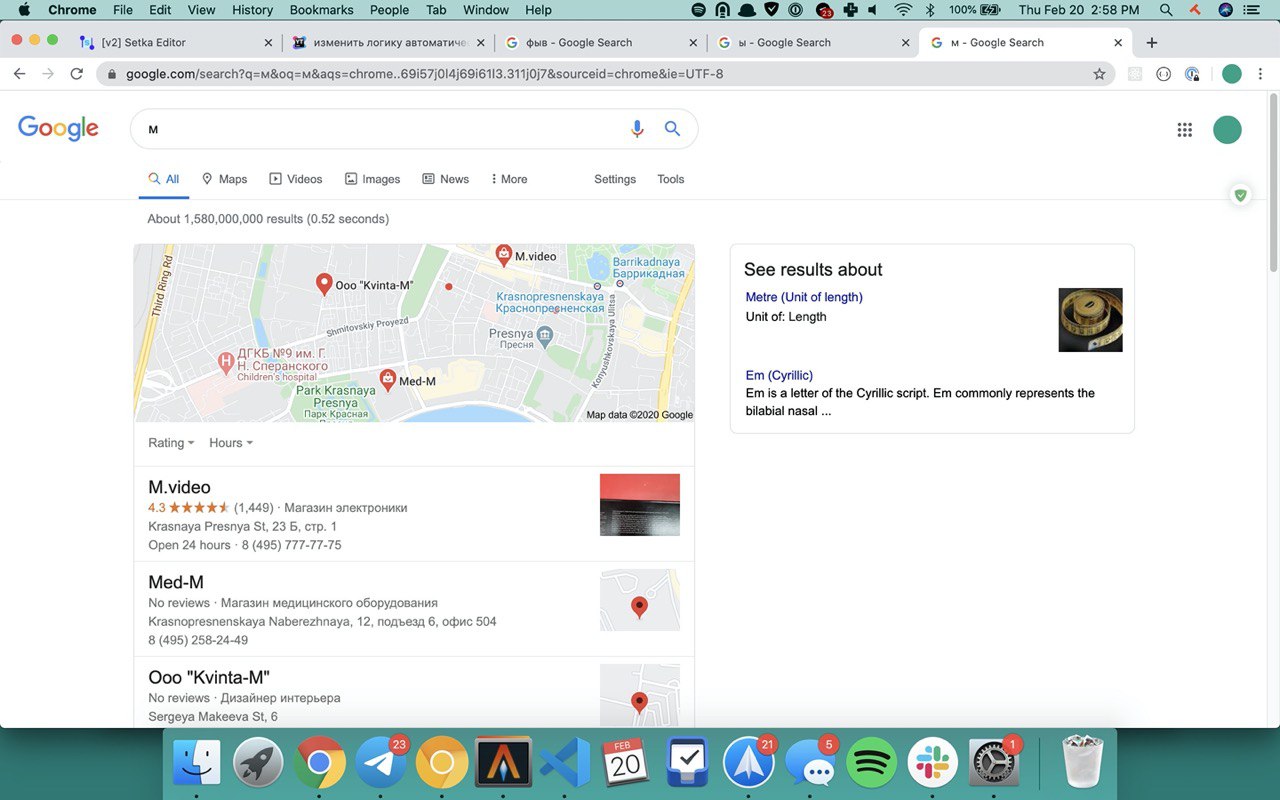
Task: Open Visual Studio Code from the Dock
Action: pos(564,764)
